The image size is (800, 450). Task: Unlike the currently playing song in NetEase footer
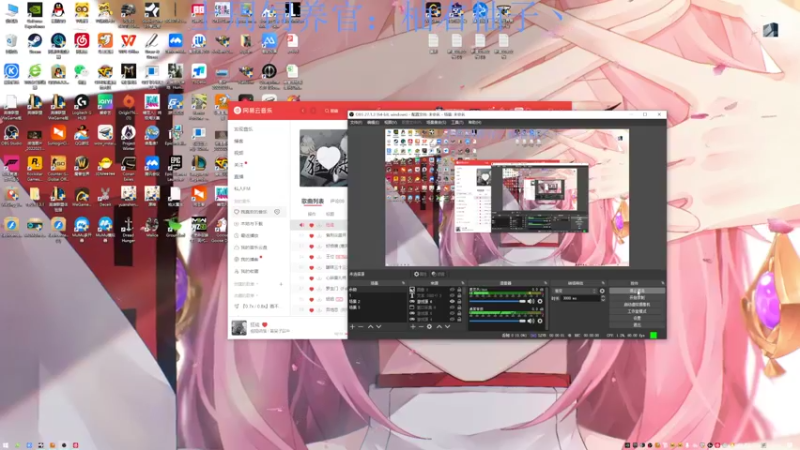264,324
